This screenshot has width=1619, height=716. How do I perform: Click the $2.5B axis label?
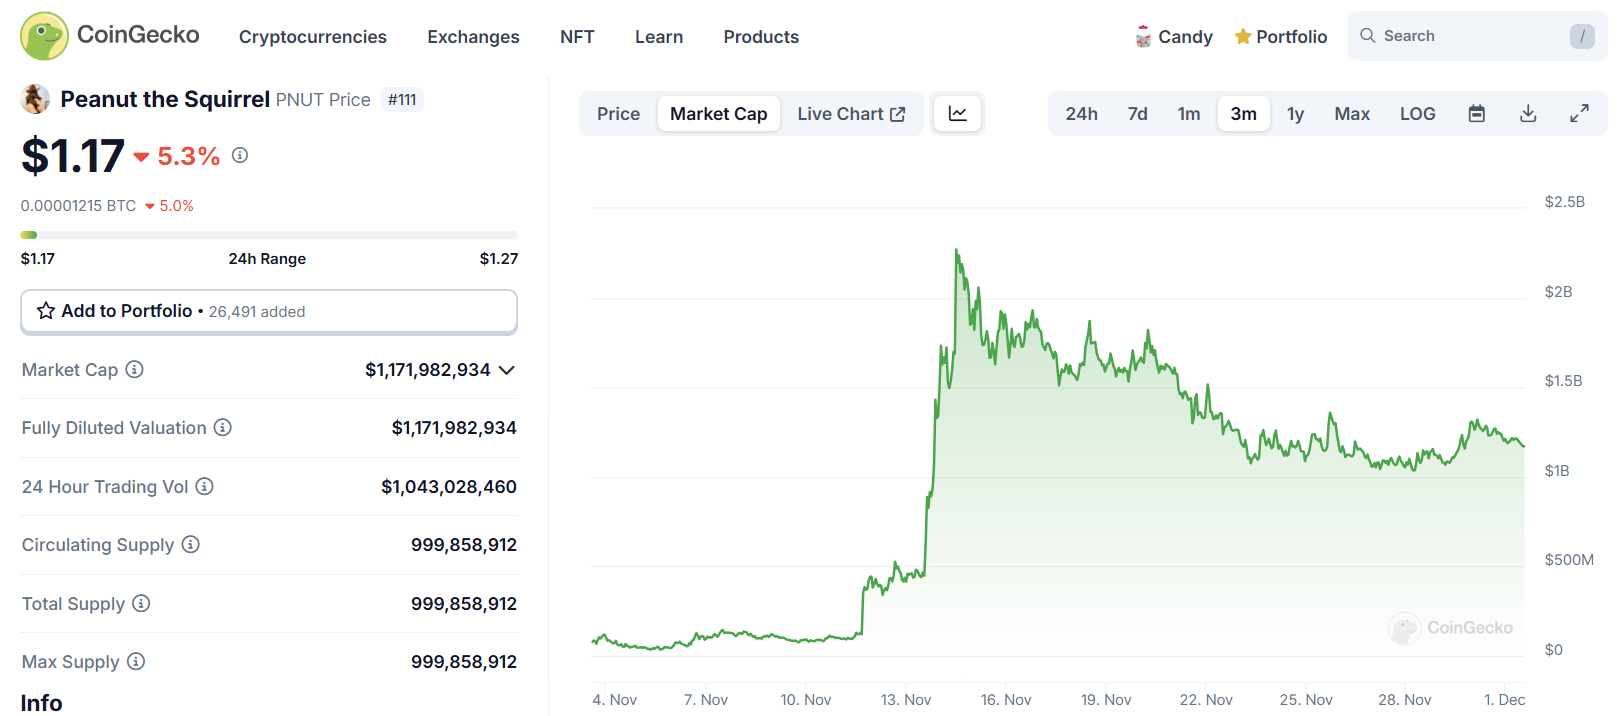pyautogui.click(x=1564, y=202)
